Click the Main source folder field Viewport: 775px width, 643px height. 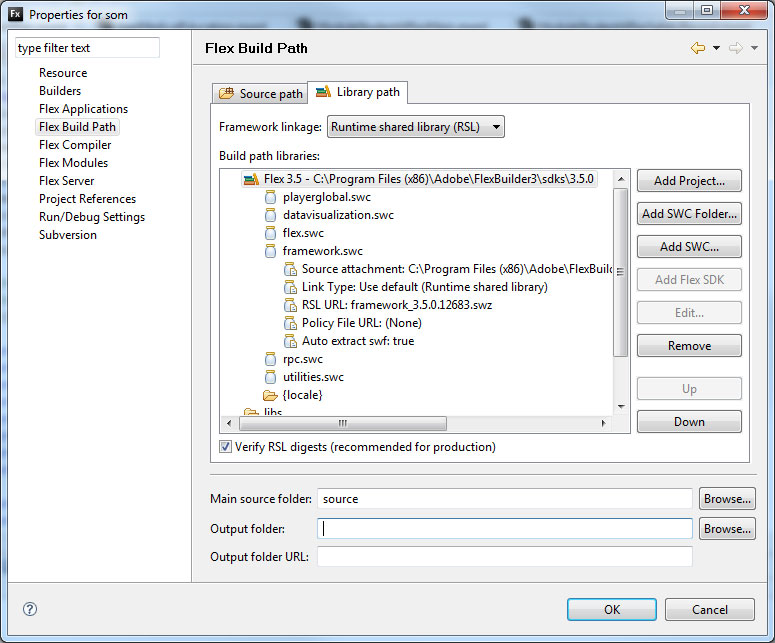[505, 499]
